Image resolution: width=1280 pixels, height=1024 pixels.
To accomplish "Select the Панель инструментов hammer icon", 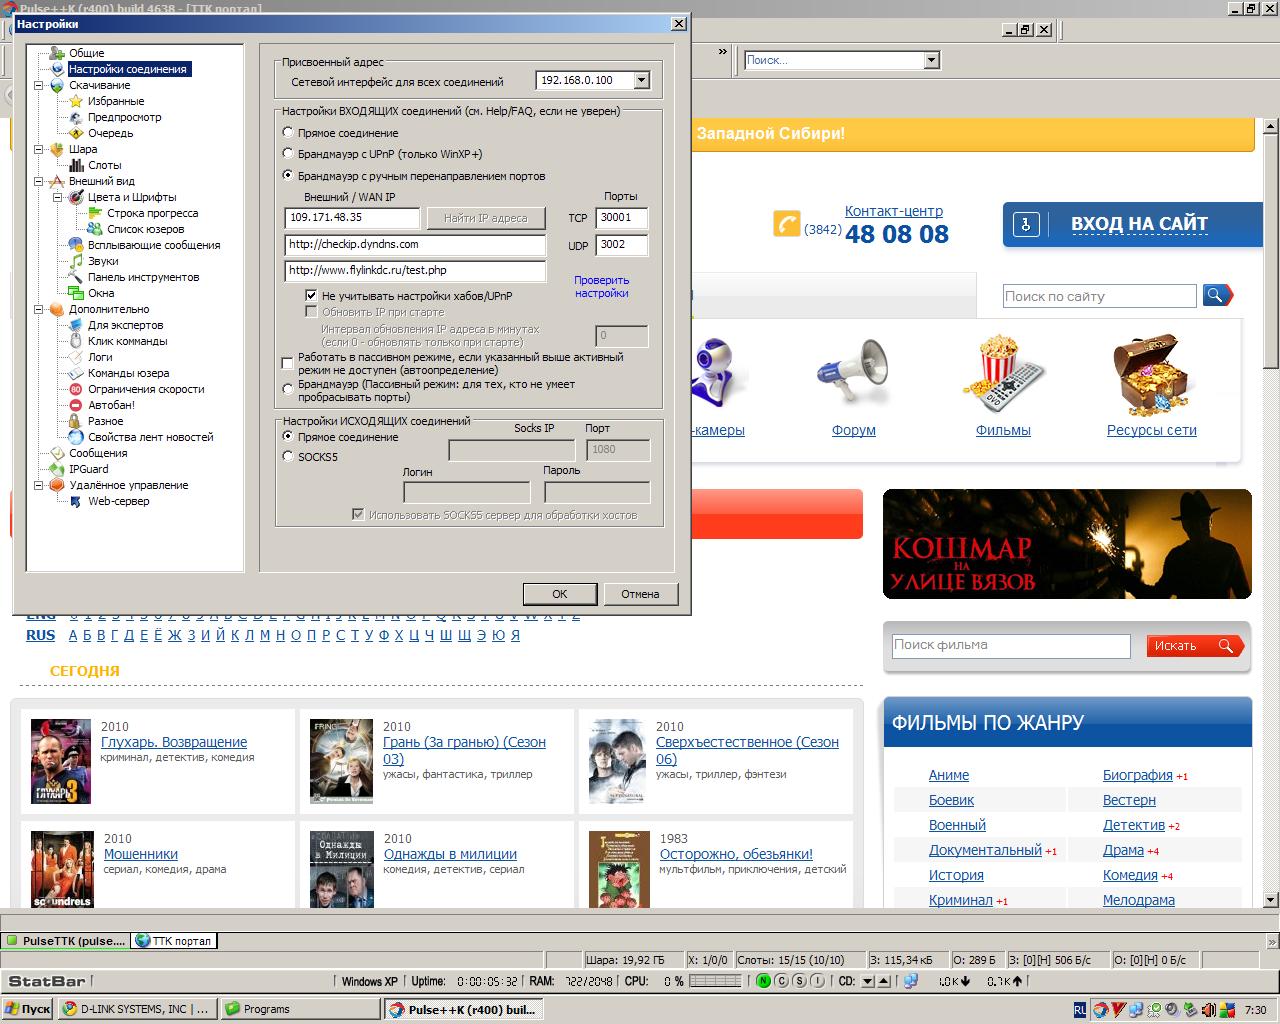I will pos(76,277).
